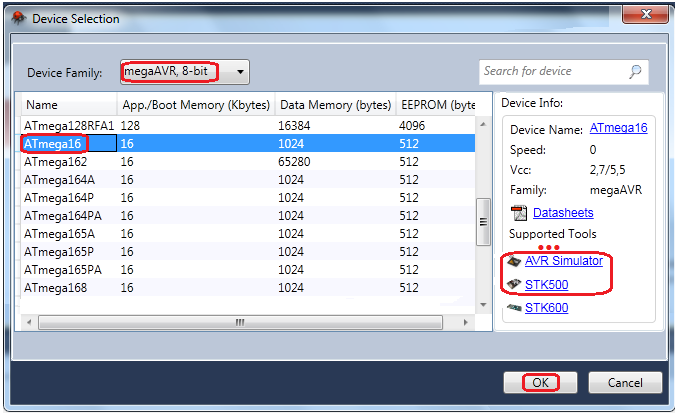The height and width of the screenshot is (413, 678).
Task: Click the 4096 EEPROM cell
Action: tap(412, 126)
